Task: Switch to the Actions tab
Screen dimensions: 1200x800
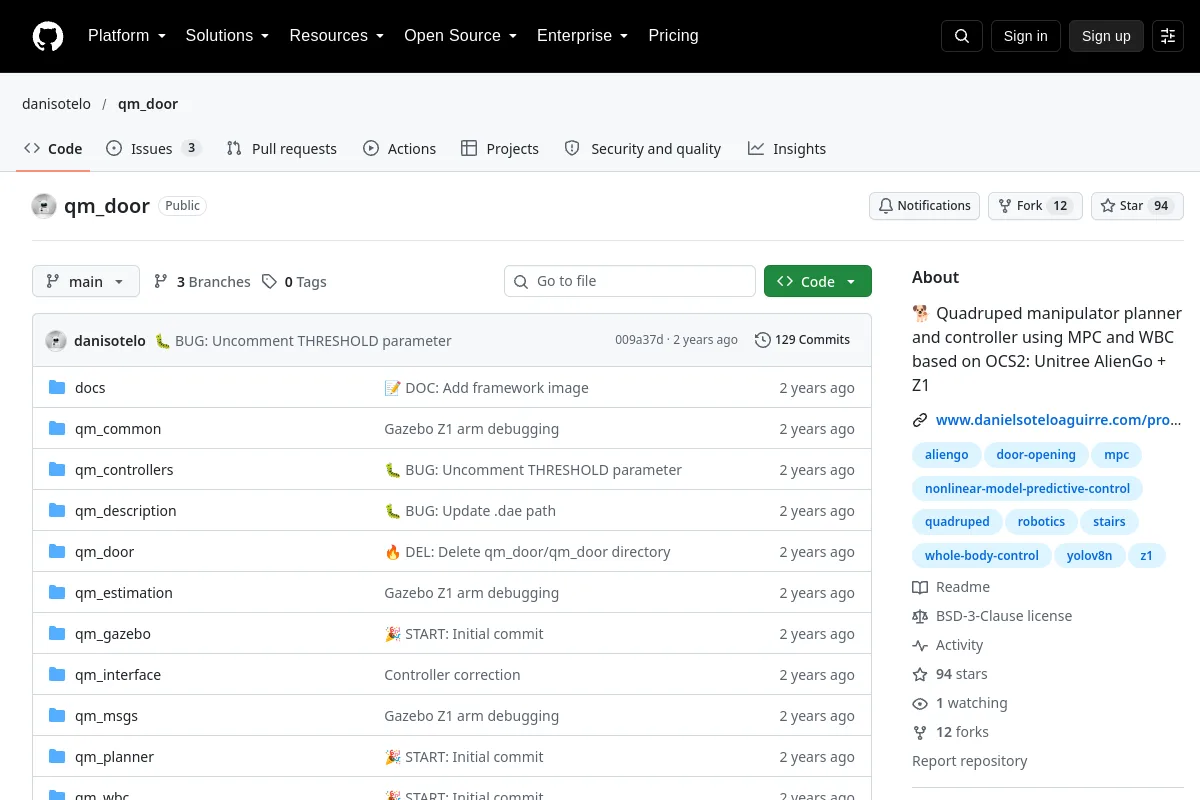Action: click(400, 148)
